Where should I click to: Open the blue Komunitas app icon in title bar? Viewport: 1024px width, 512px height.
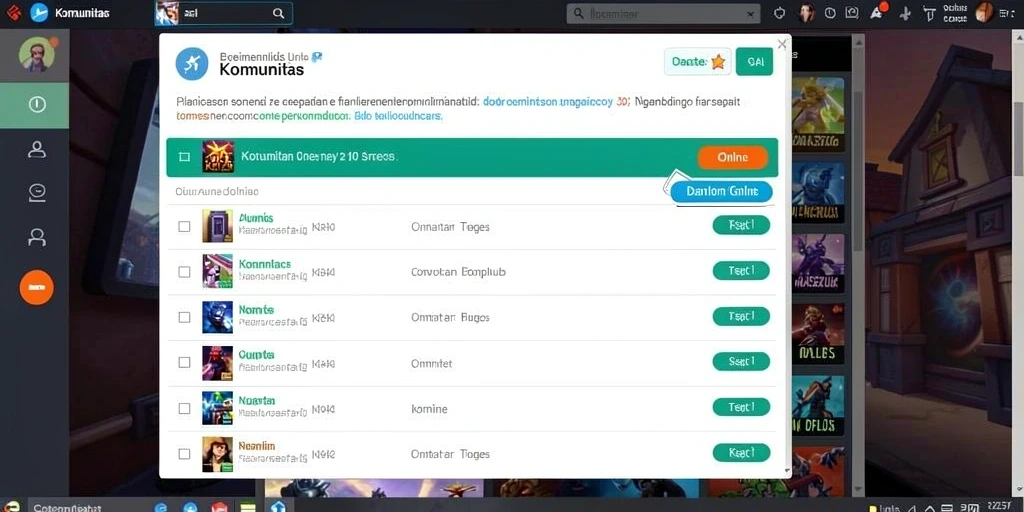click(39, 12)
